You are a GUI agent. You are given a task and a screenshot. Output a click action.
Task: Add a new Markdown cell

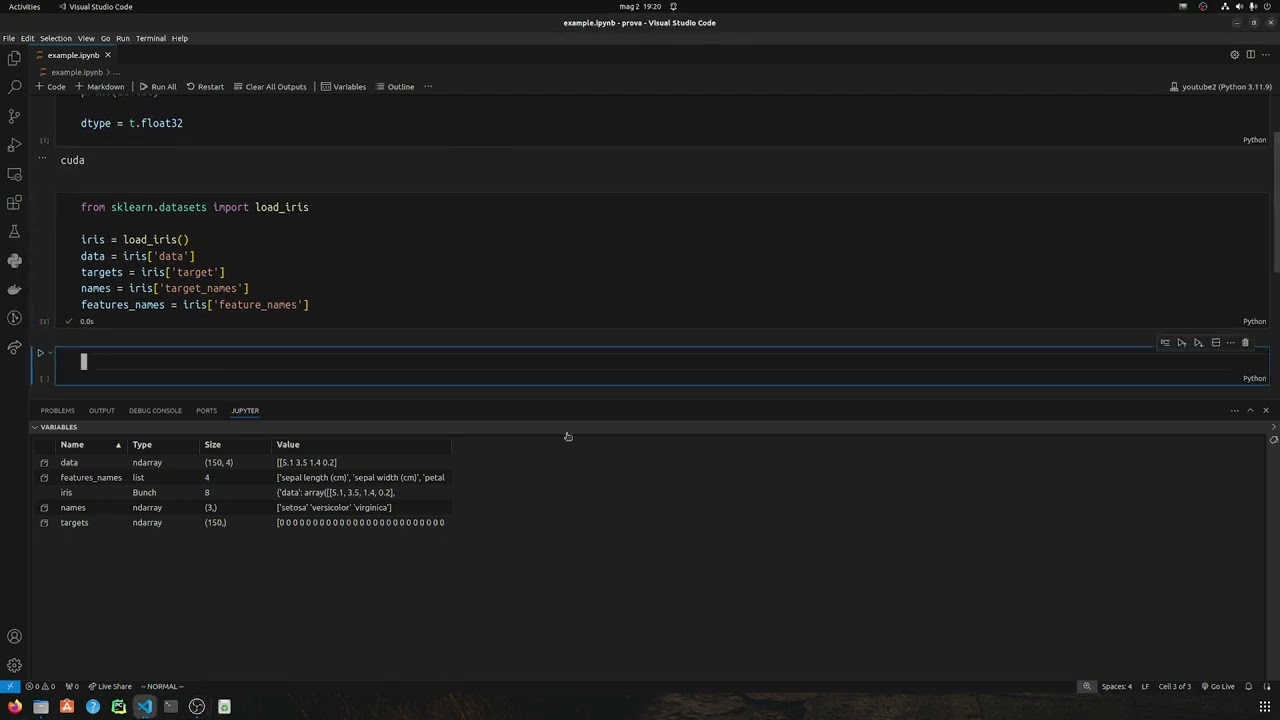pos(99,87)
